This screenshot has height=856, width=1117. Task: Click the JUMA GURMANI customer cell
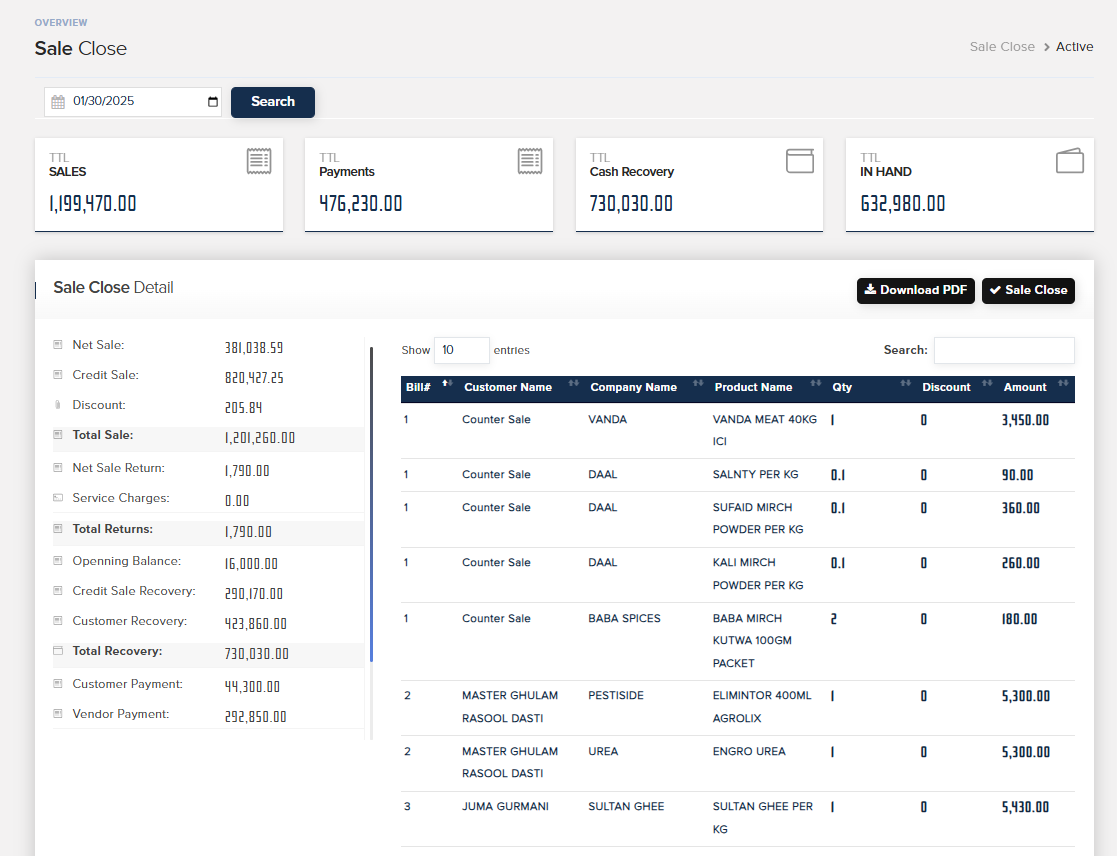tap(505, 806)
